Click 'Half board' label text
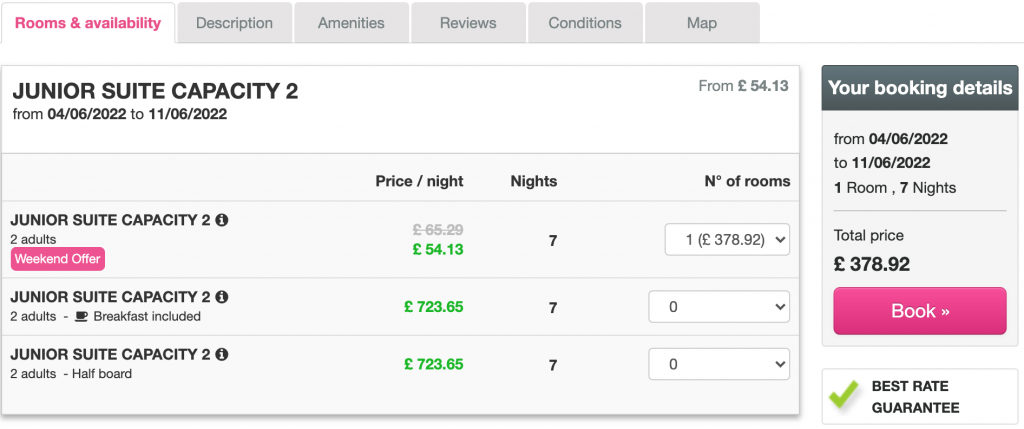Screen dimensions: 1024x429 pos(102,374)
